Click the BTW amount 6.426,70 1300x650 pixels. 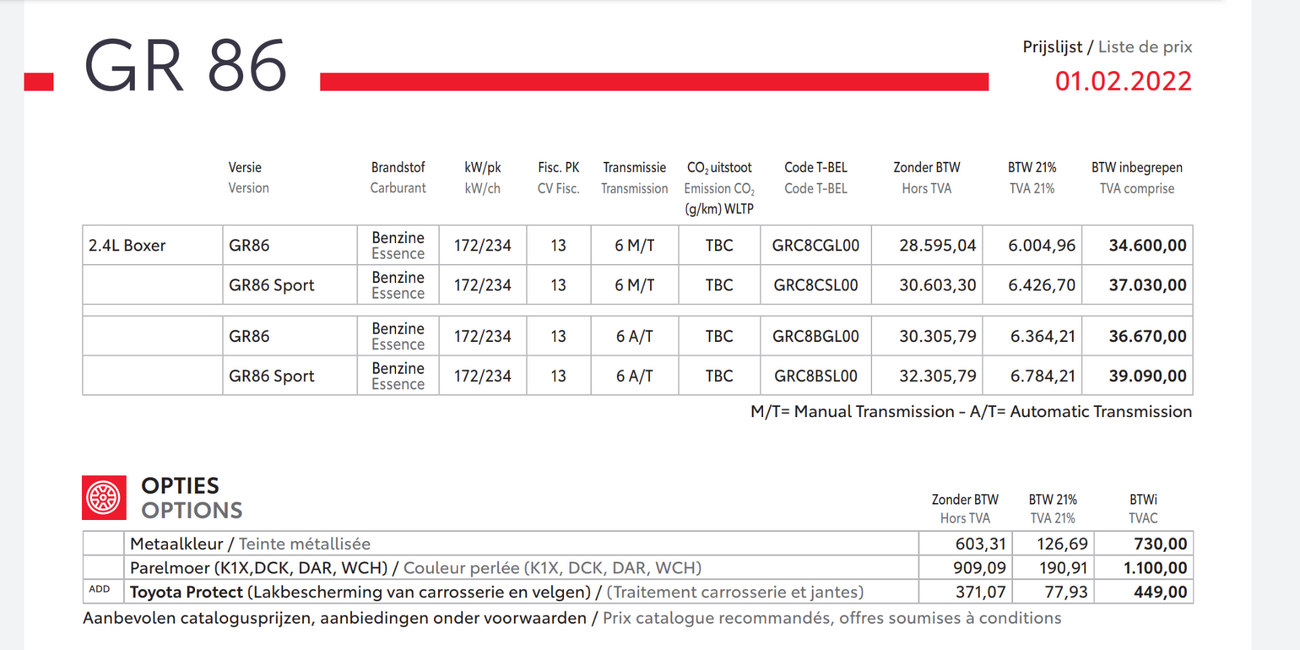1042,285
